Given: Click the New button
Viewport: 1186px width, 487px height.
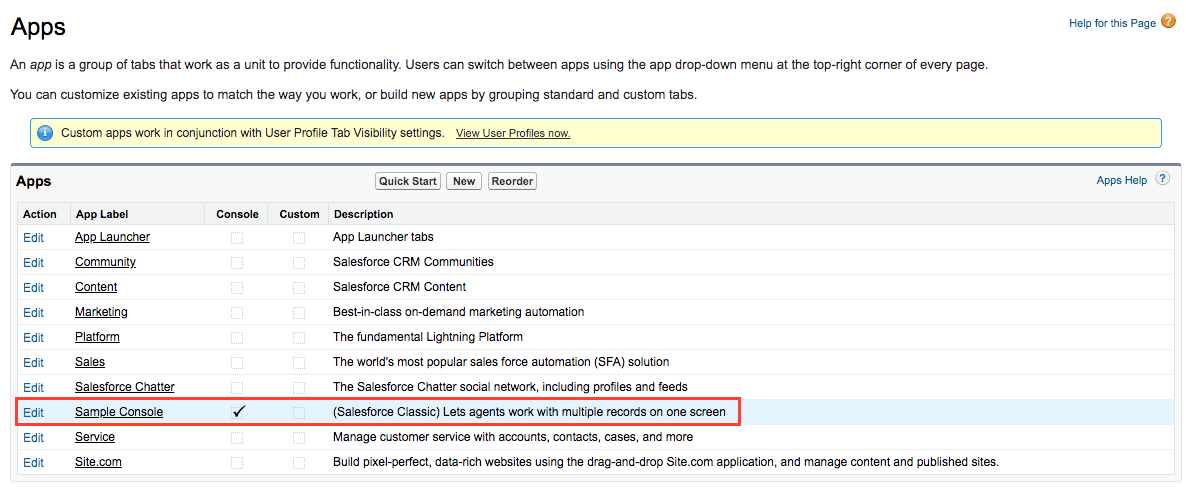Looking at the screenshot, I should pyautogui.click(x=464, y=181).
